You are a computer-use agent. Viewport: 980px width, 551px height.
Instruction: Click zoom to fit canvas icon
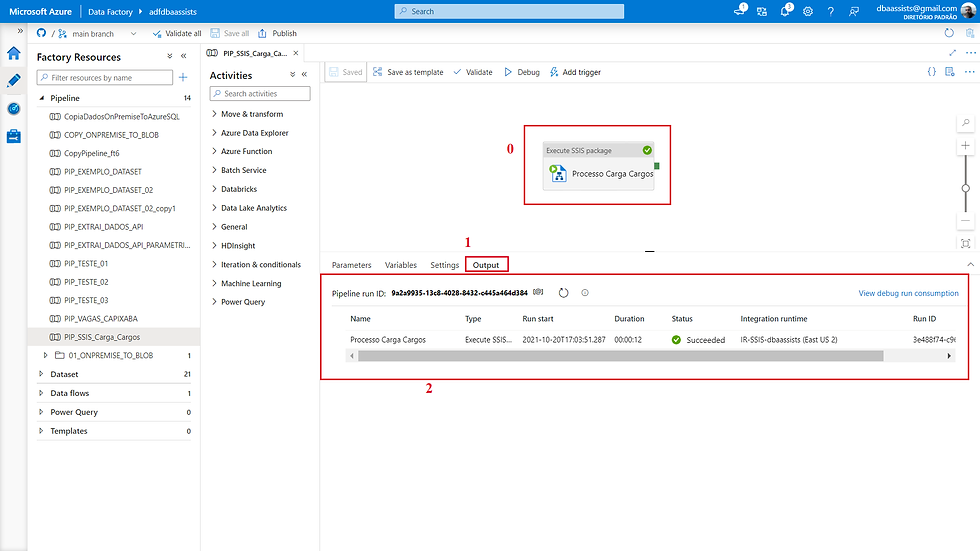tap(966, 244)
